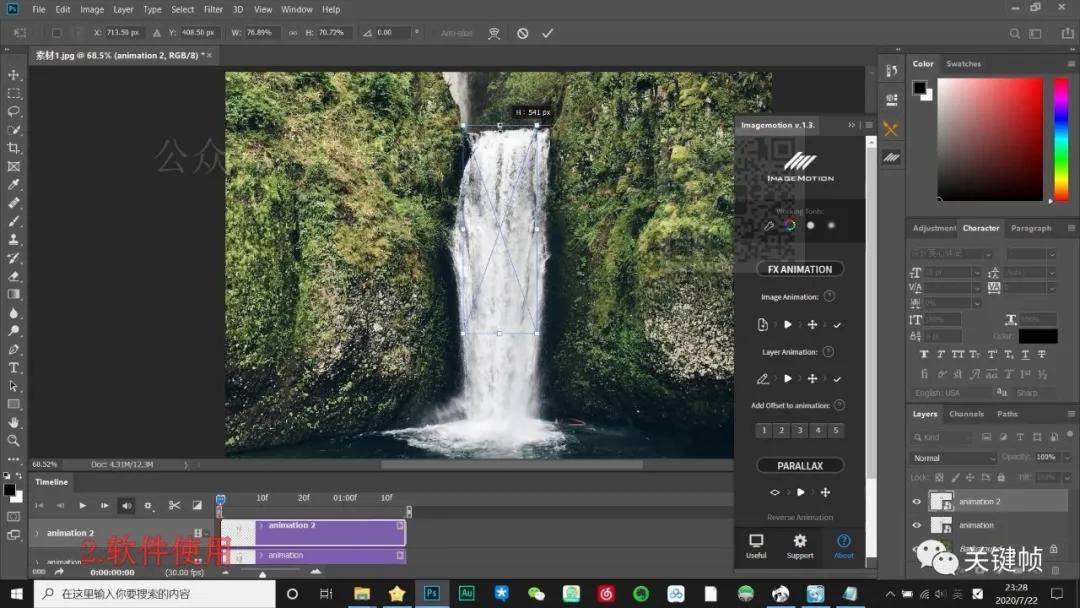The image size is (1080, 608).
Task: Expand the animation 2 timeline track
Action: (x=37, y=533)
